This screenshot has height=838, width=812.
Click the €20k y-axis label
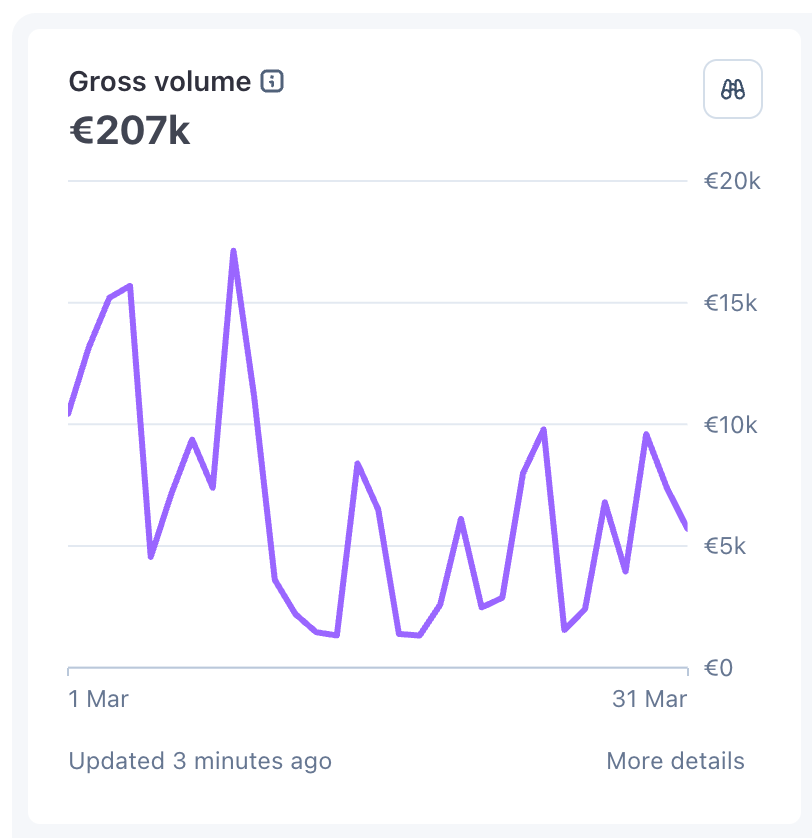[x=732, y=181]
